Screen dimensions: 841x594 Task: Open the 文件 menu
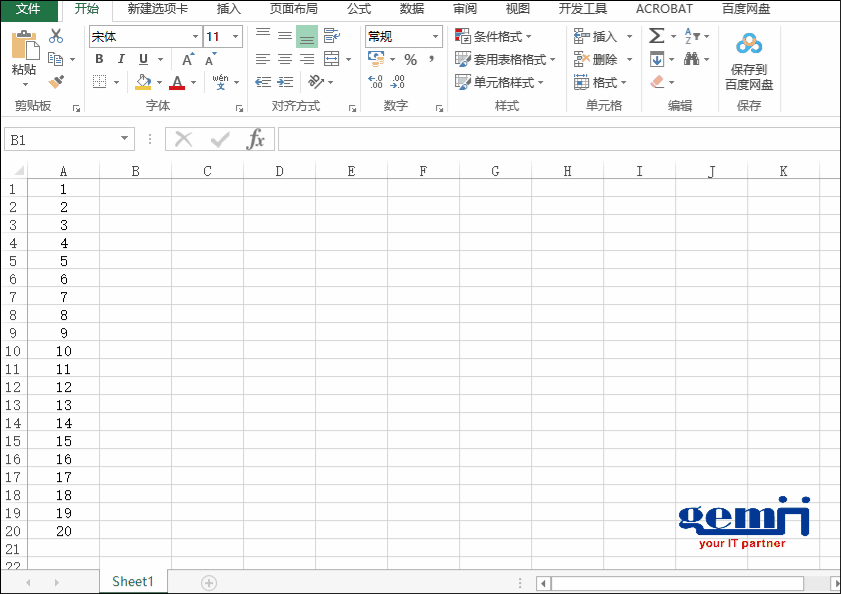(28, 9)
